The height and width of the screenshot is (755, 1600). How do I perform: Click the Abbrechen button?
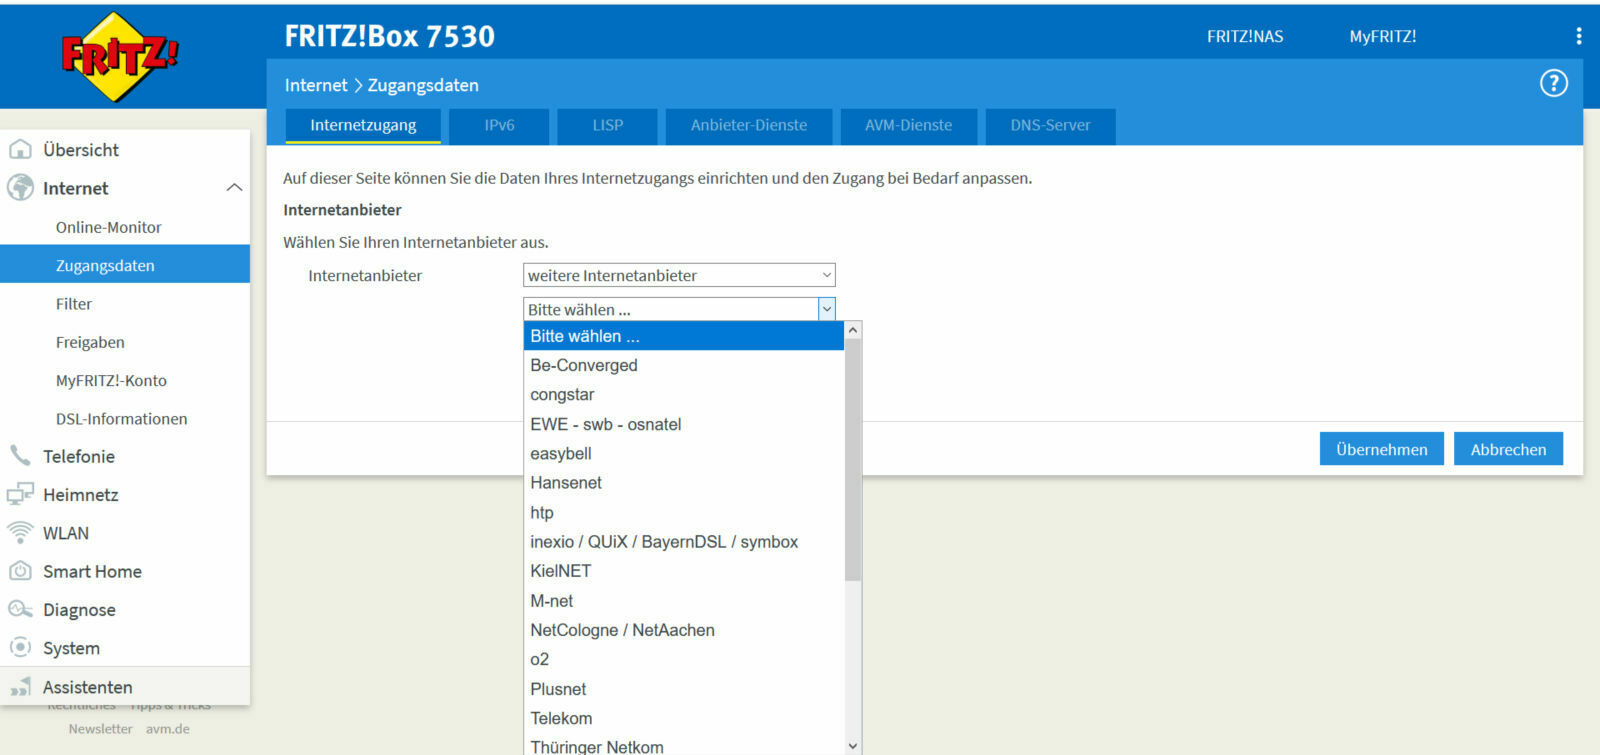(x=1508, y=449)
